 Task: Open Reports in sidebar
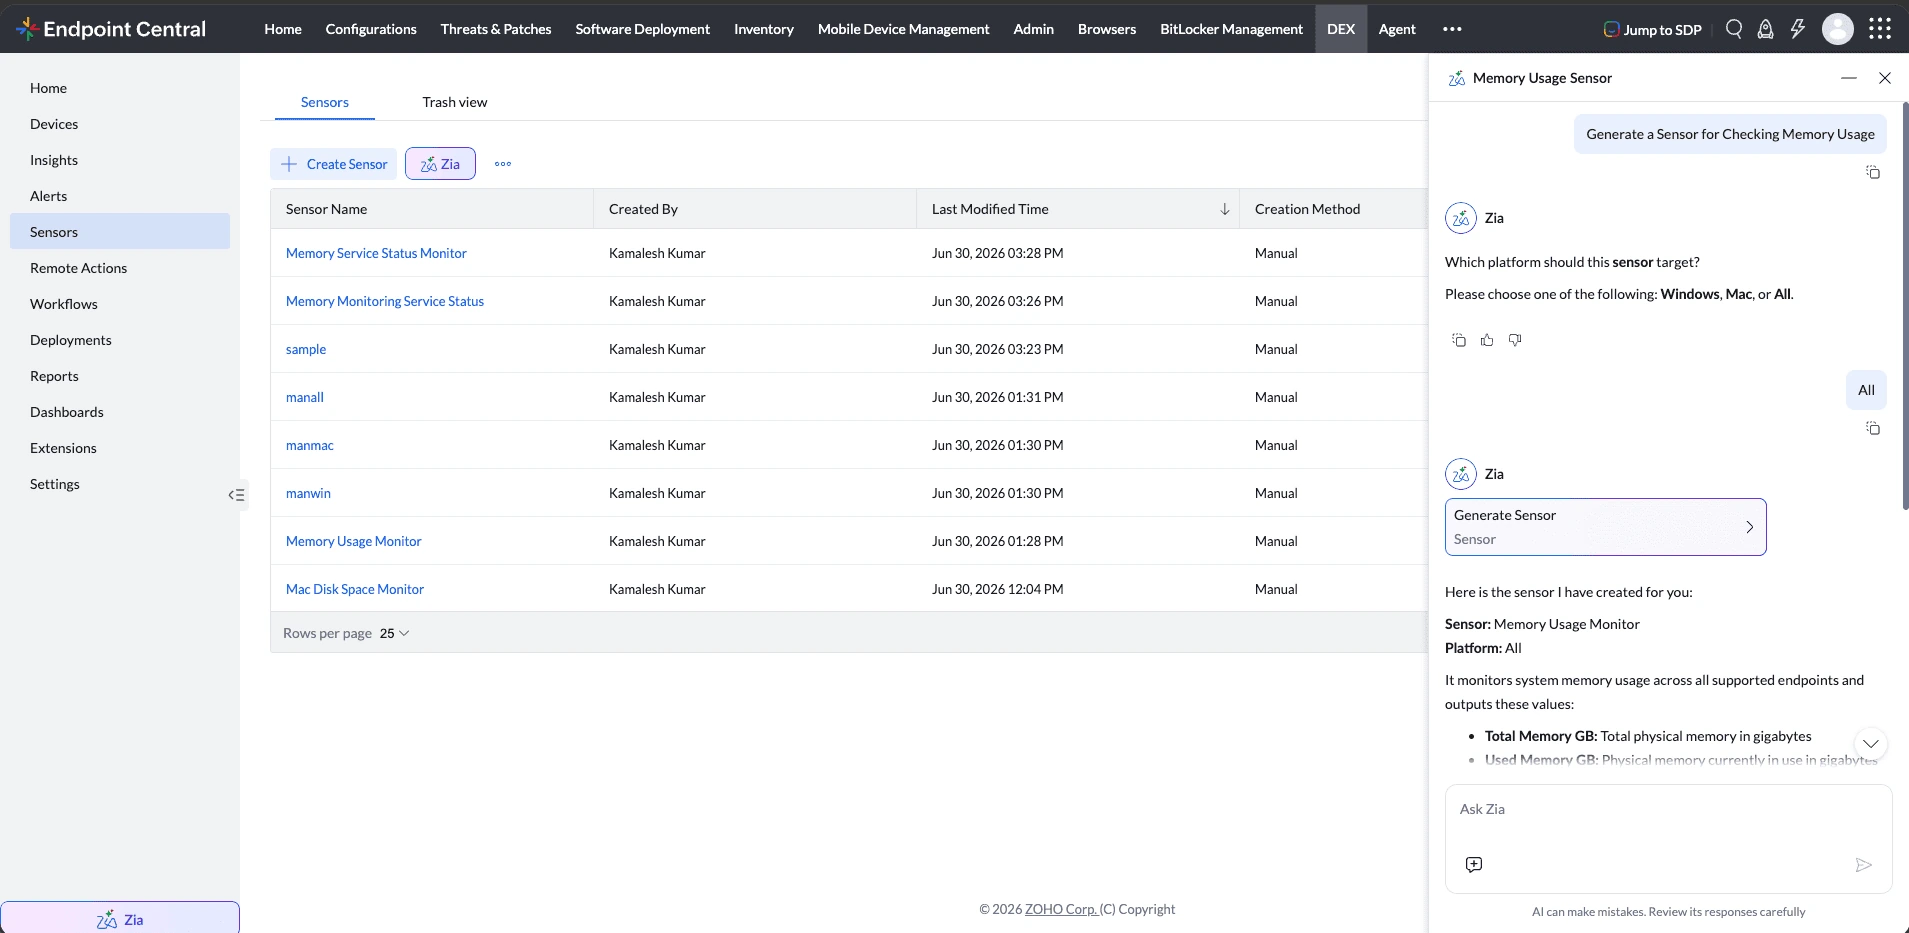pyautogui.click(x=120, y=376)
